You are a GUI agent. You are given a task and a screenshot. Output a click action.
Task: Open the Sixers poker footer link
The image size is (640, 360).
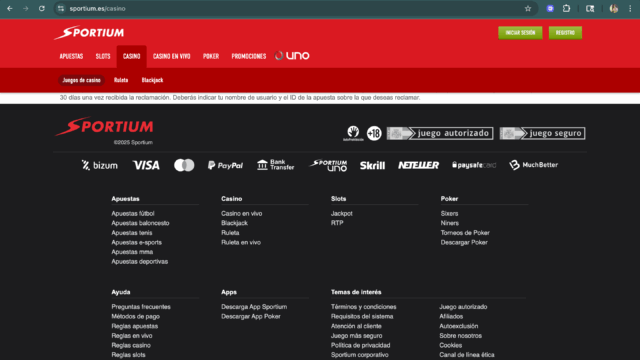(449, 213)
